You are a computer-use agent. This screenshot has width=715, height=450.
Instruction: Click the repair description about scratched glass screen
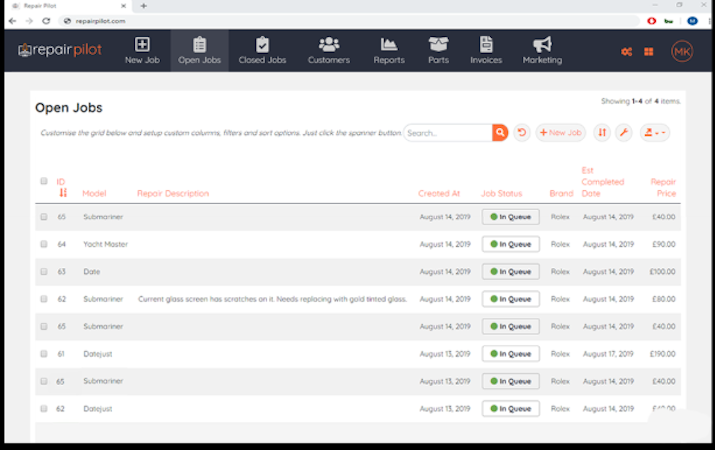[272, 299]
